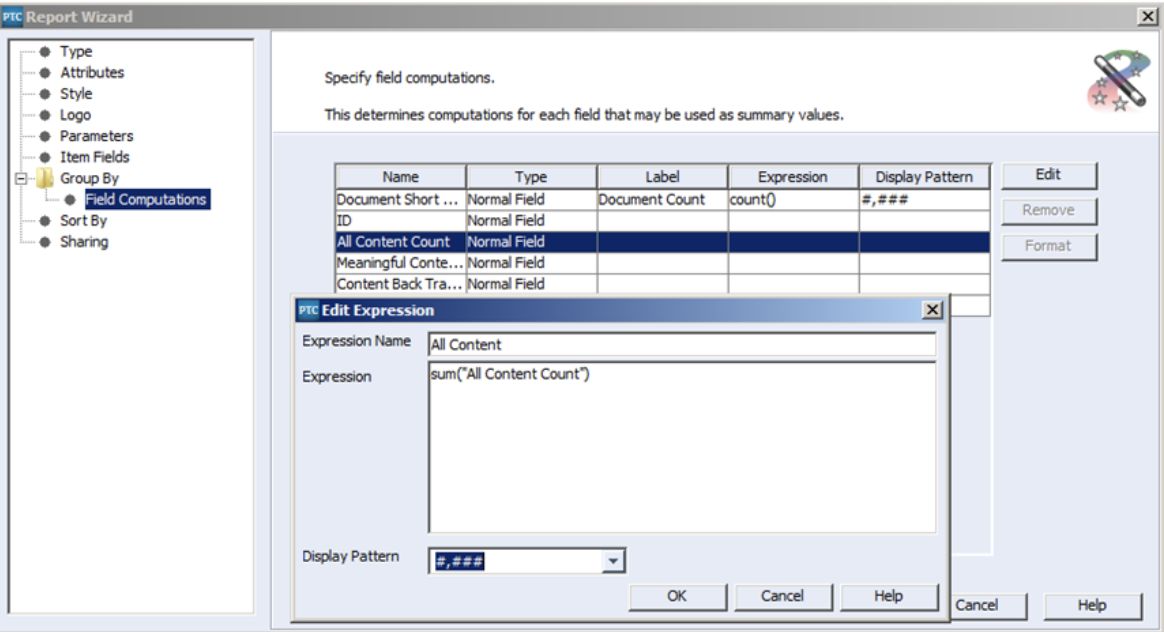
Task: Cancel the Report Wizard
Action: [x=987, y=605]
